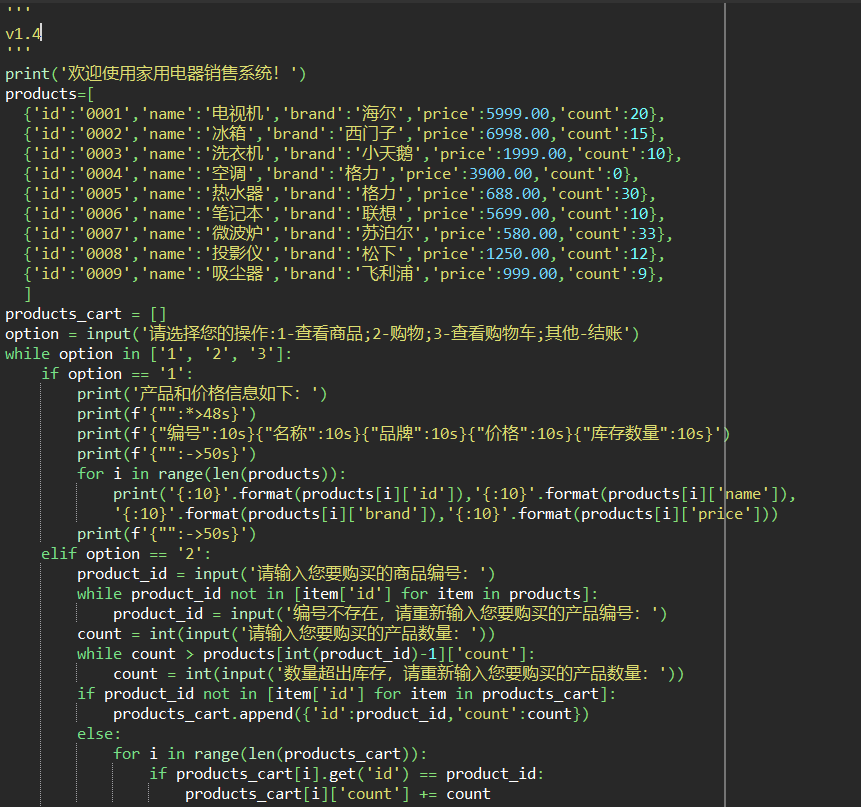Viewport: 861px width, 807px height.
Task: Click the 'for i in range(len(products_cart)):' line
Action: click(x=270, y=754)
